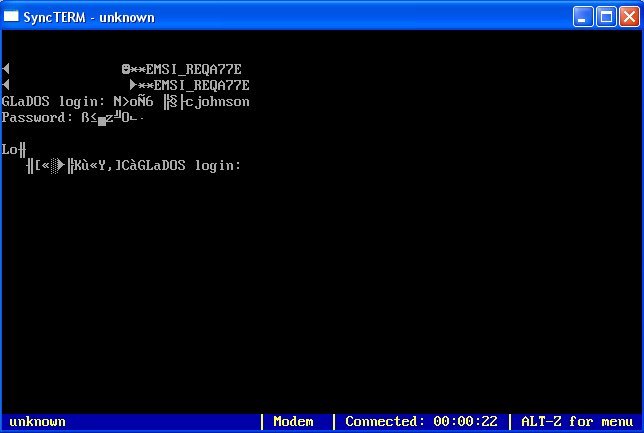Image resolution: width=644 pixels, height=433 pixels.
Task: Close the SyncTERM window
Action: (x=629, y=17)
